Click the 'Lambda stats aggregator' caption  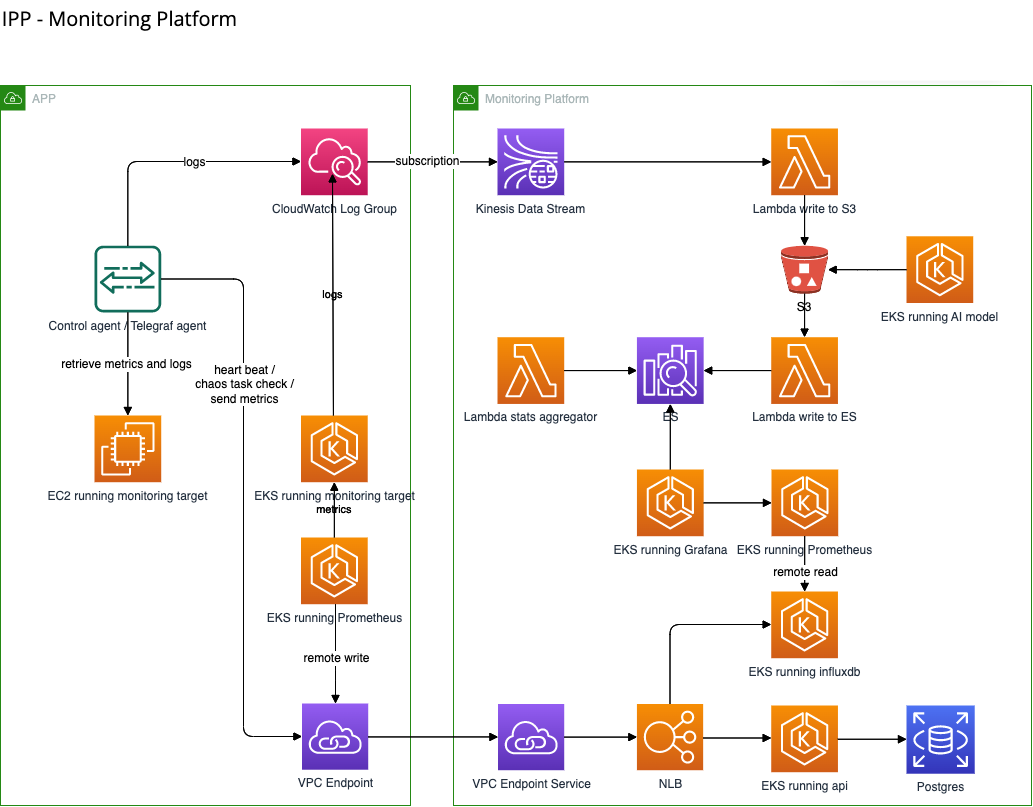click(x=530, y=417)
